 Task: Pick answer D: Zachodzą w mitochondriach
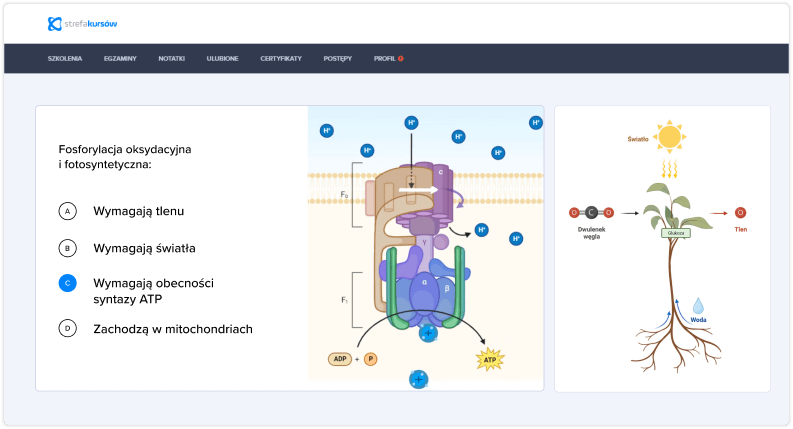[68, 328]
